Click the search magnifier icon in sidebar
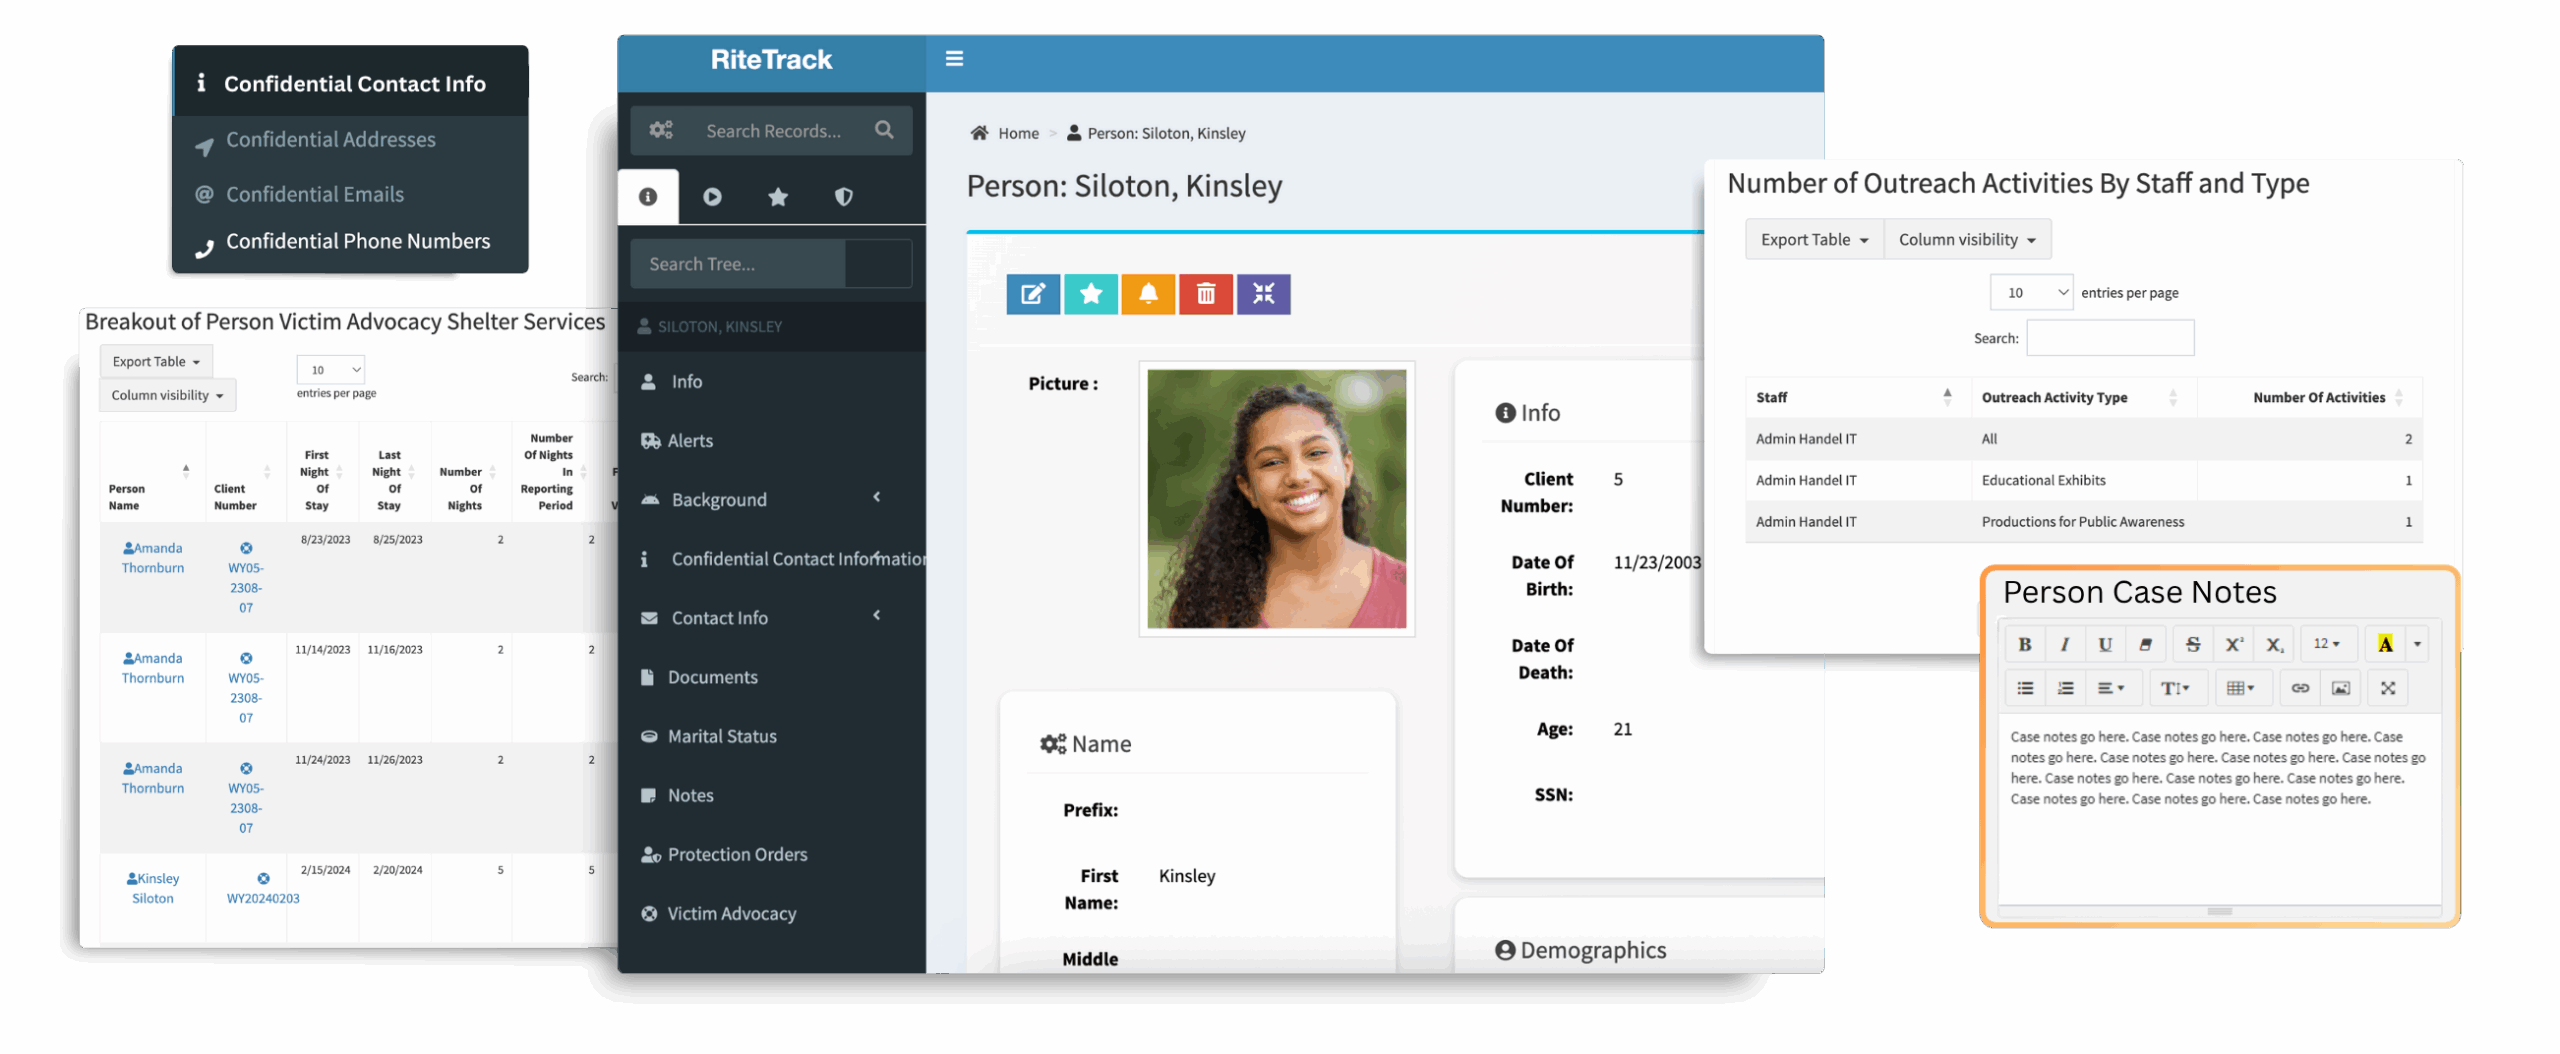 [884, 130]
